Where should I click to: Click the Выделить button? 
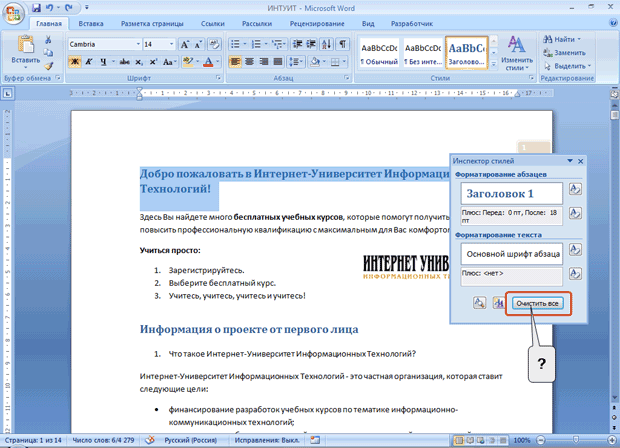(x=567, y=66)
